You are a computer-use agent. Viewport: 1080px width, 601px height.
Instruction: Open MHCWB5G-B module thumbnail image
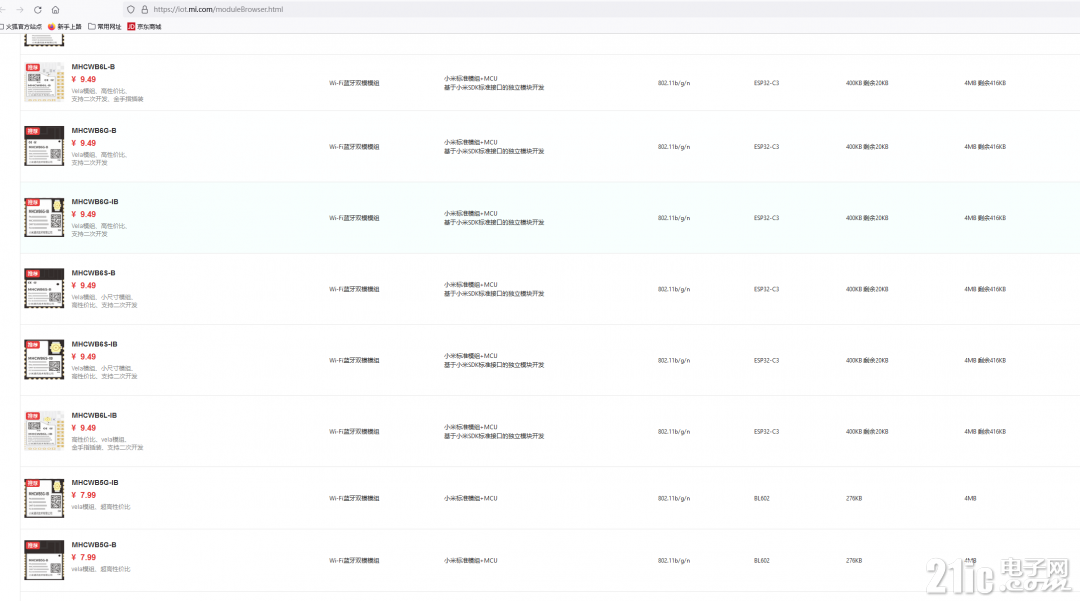click(x=44, y=560)
